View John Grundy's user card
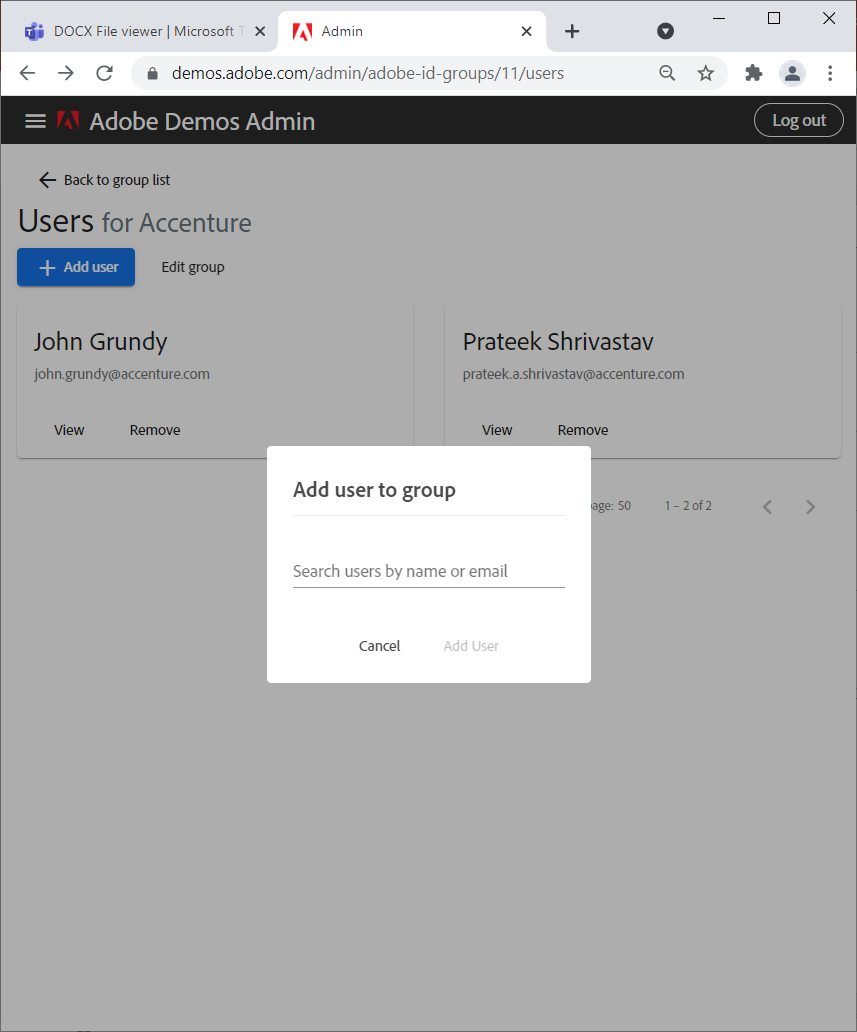 [69, 430]
